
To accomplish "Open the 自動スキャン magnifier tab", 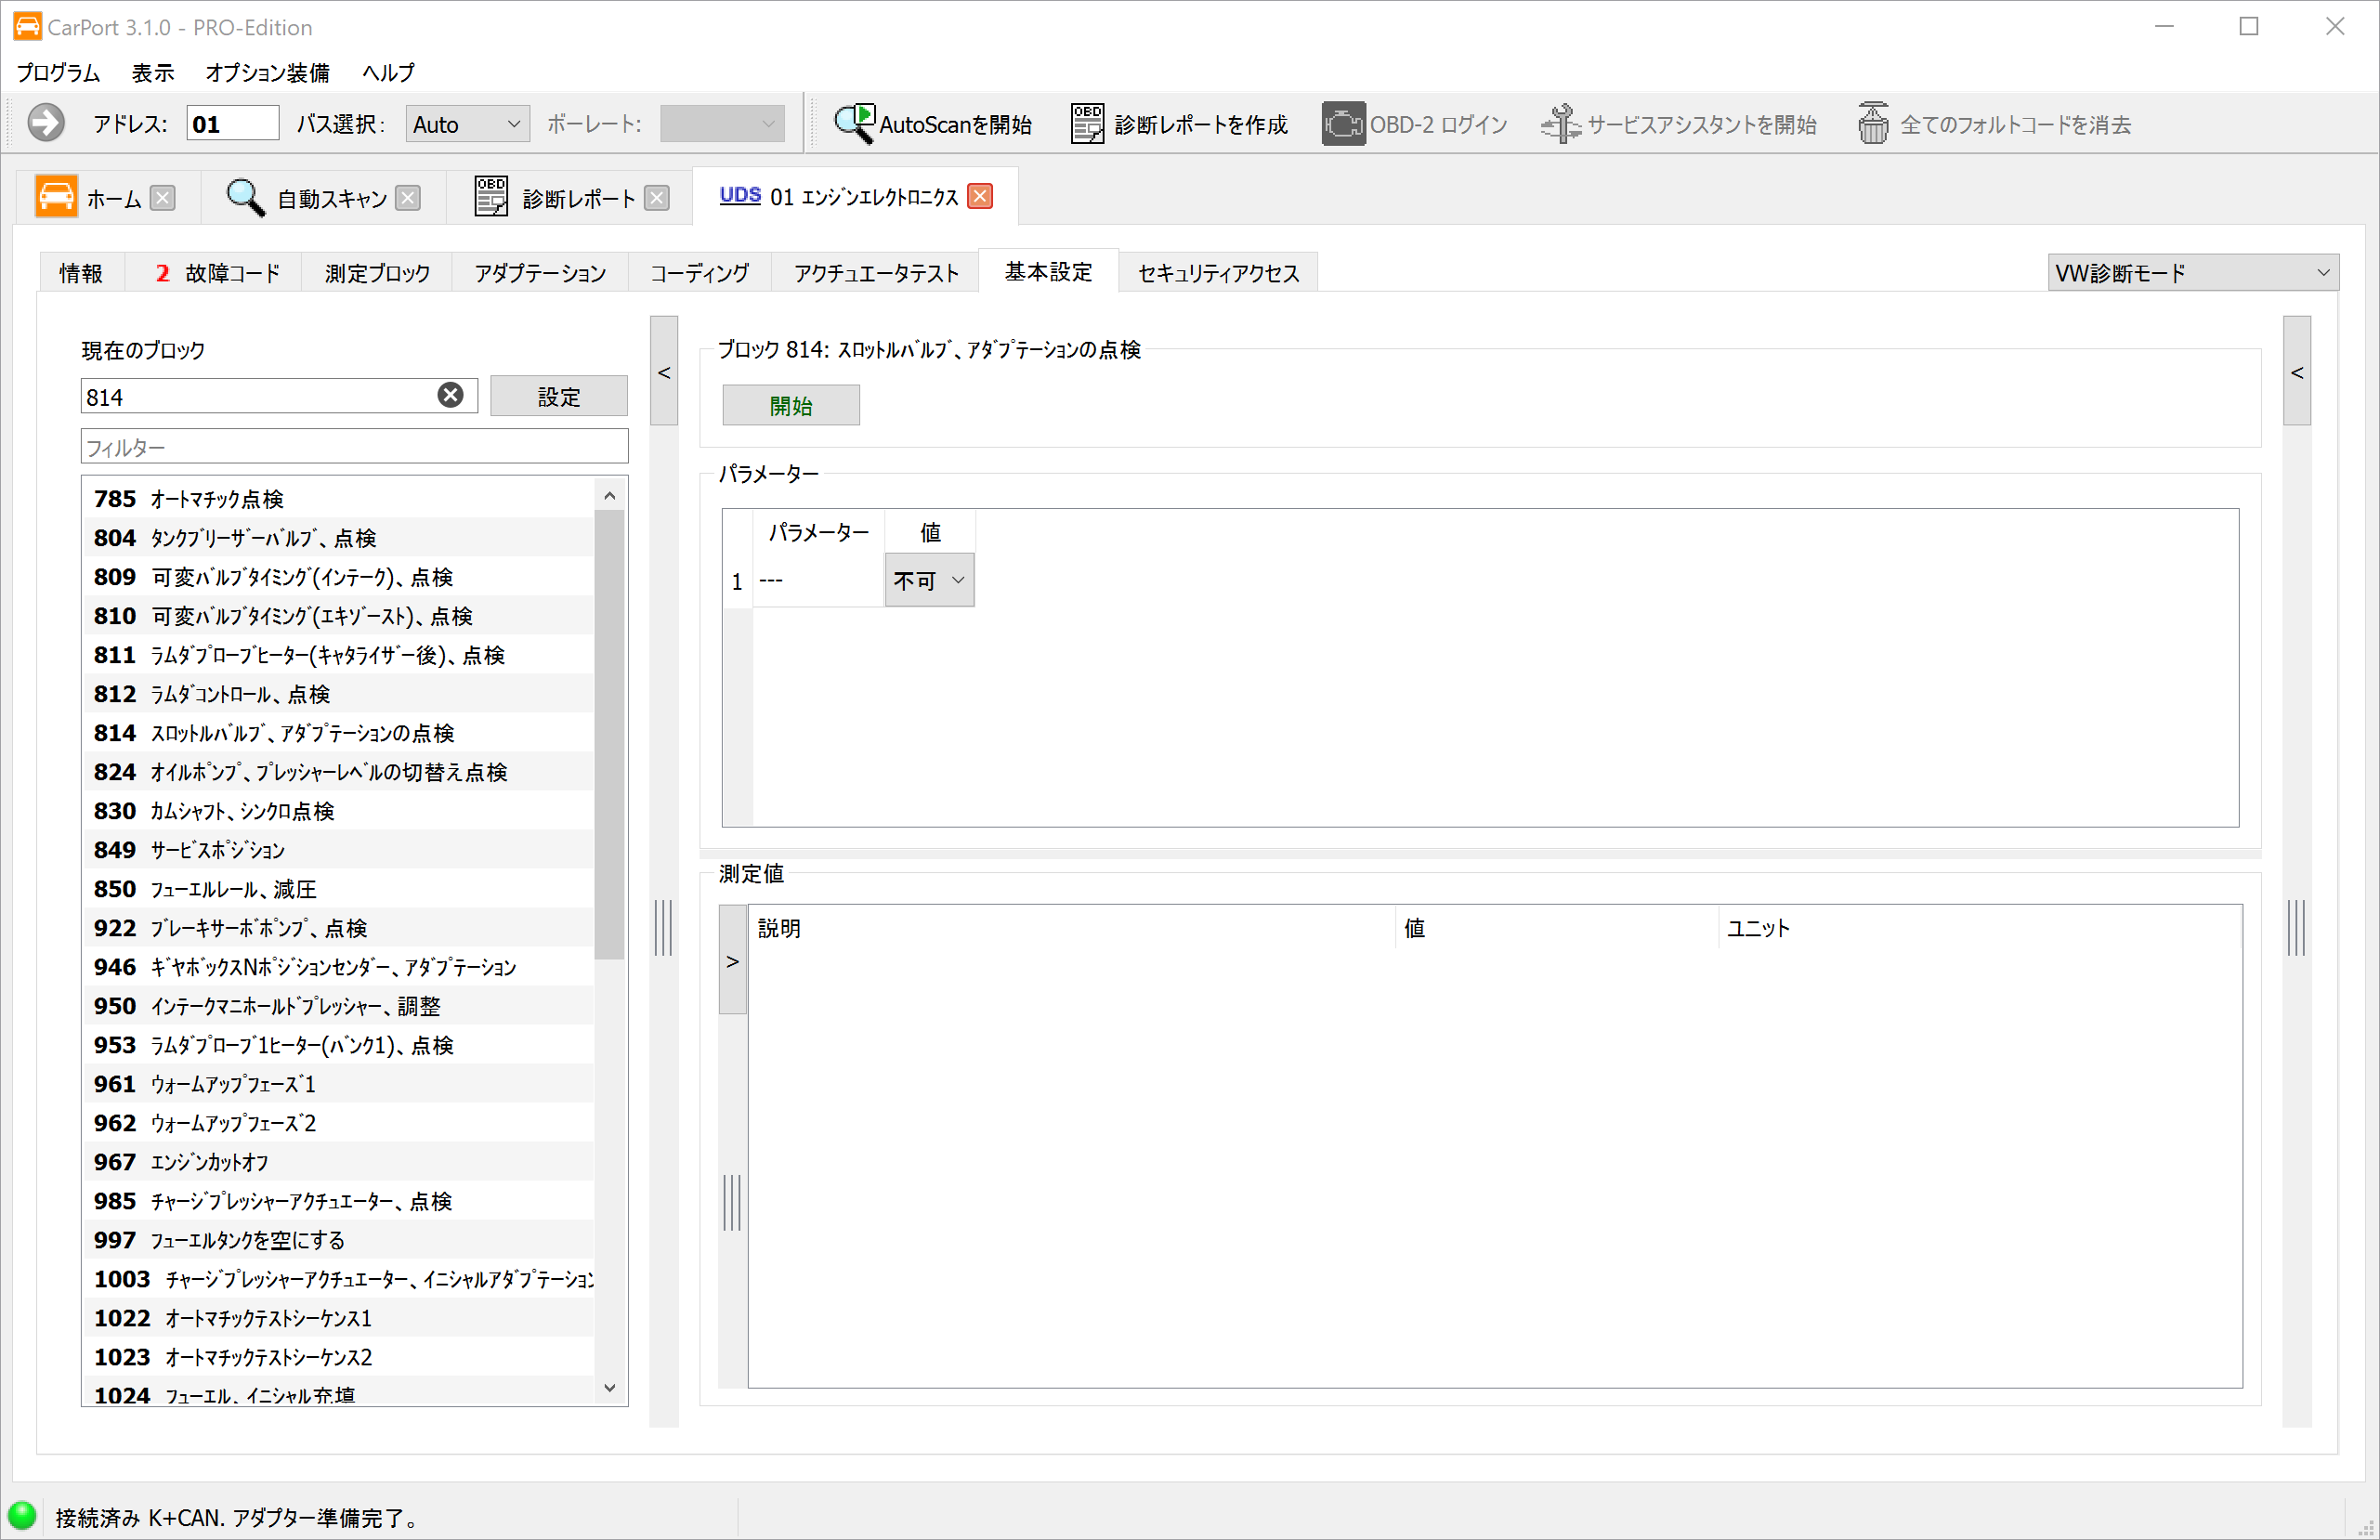I will point(244,198).
